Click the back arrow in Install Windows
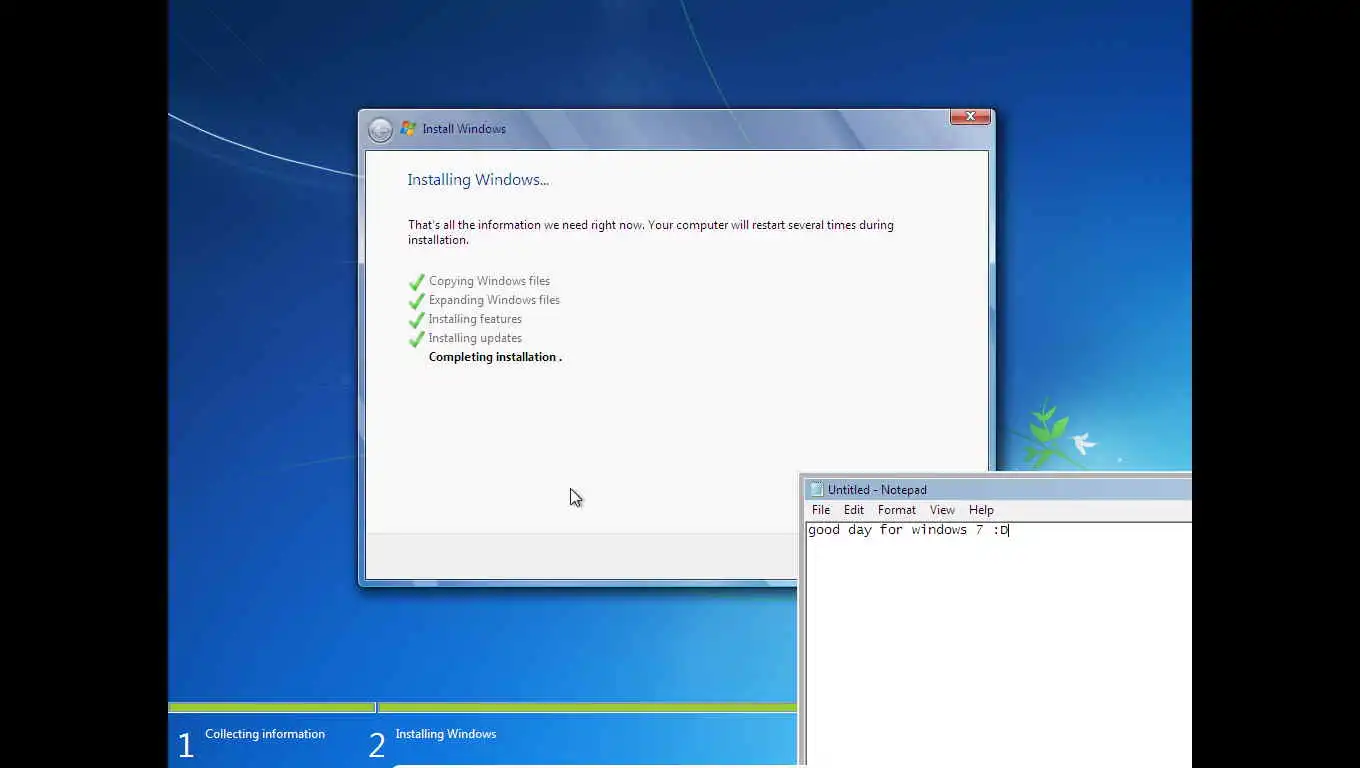The width and height of the screenshot is (1360, 768). (380, 130)
